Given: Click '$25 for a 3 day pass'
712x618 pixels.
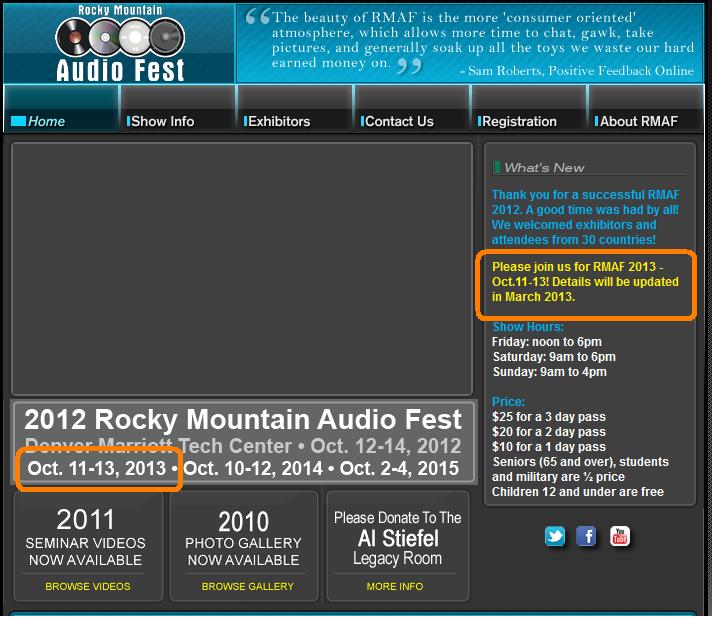Looking at the screenshot, I should [549, 417].
